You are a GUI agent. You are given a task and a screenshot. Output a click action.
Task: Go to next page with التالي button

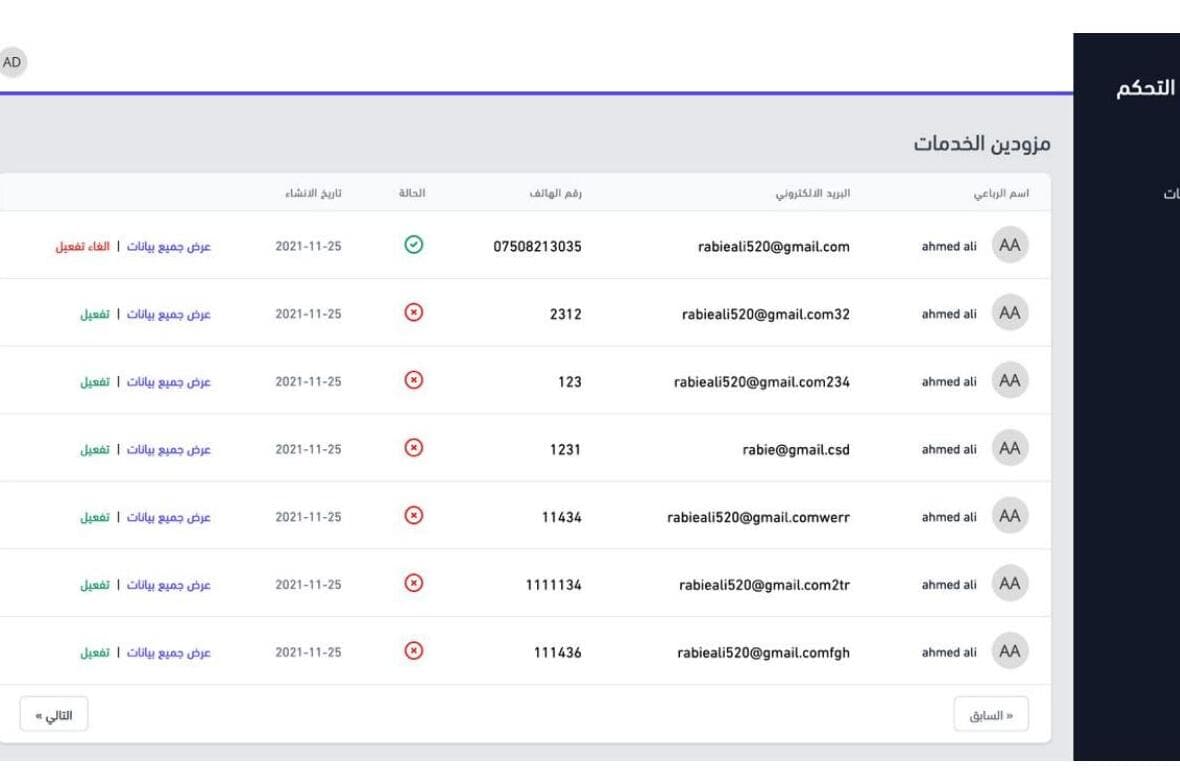[x=53, y=714]
